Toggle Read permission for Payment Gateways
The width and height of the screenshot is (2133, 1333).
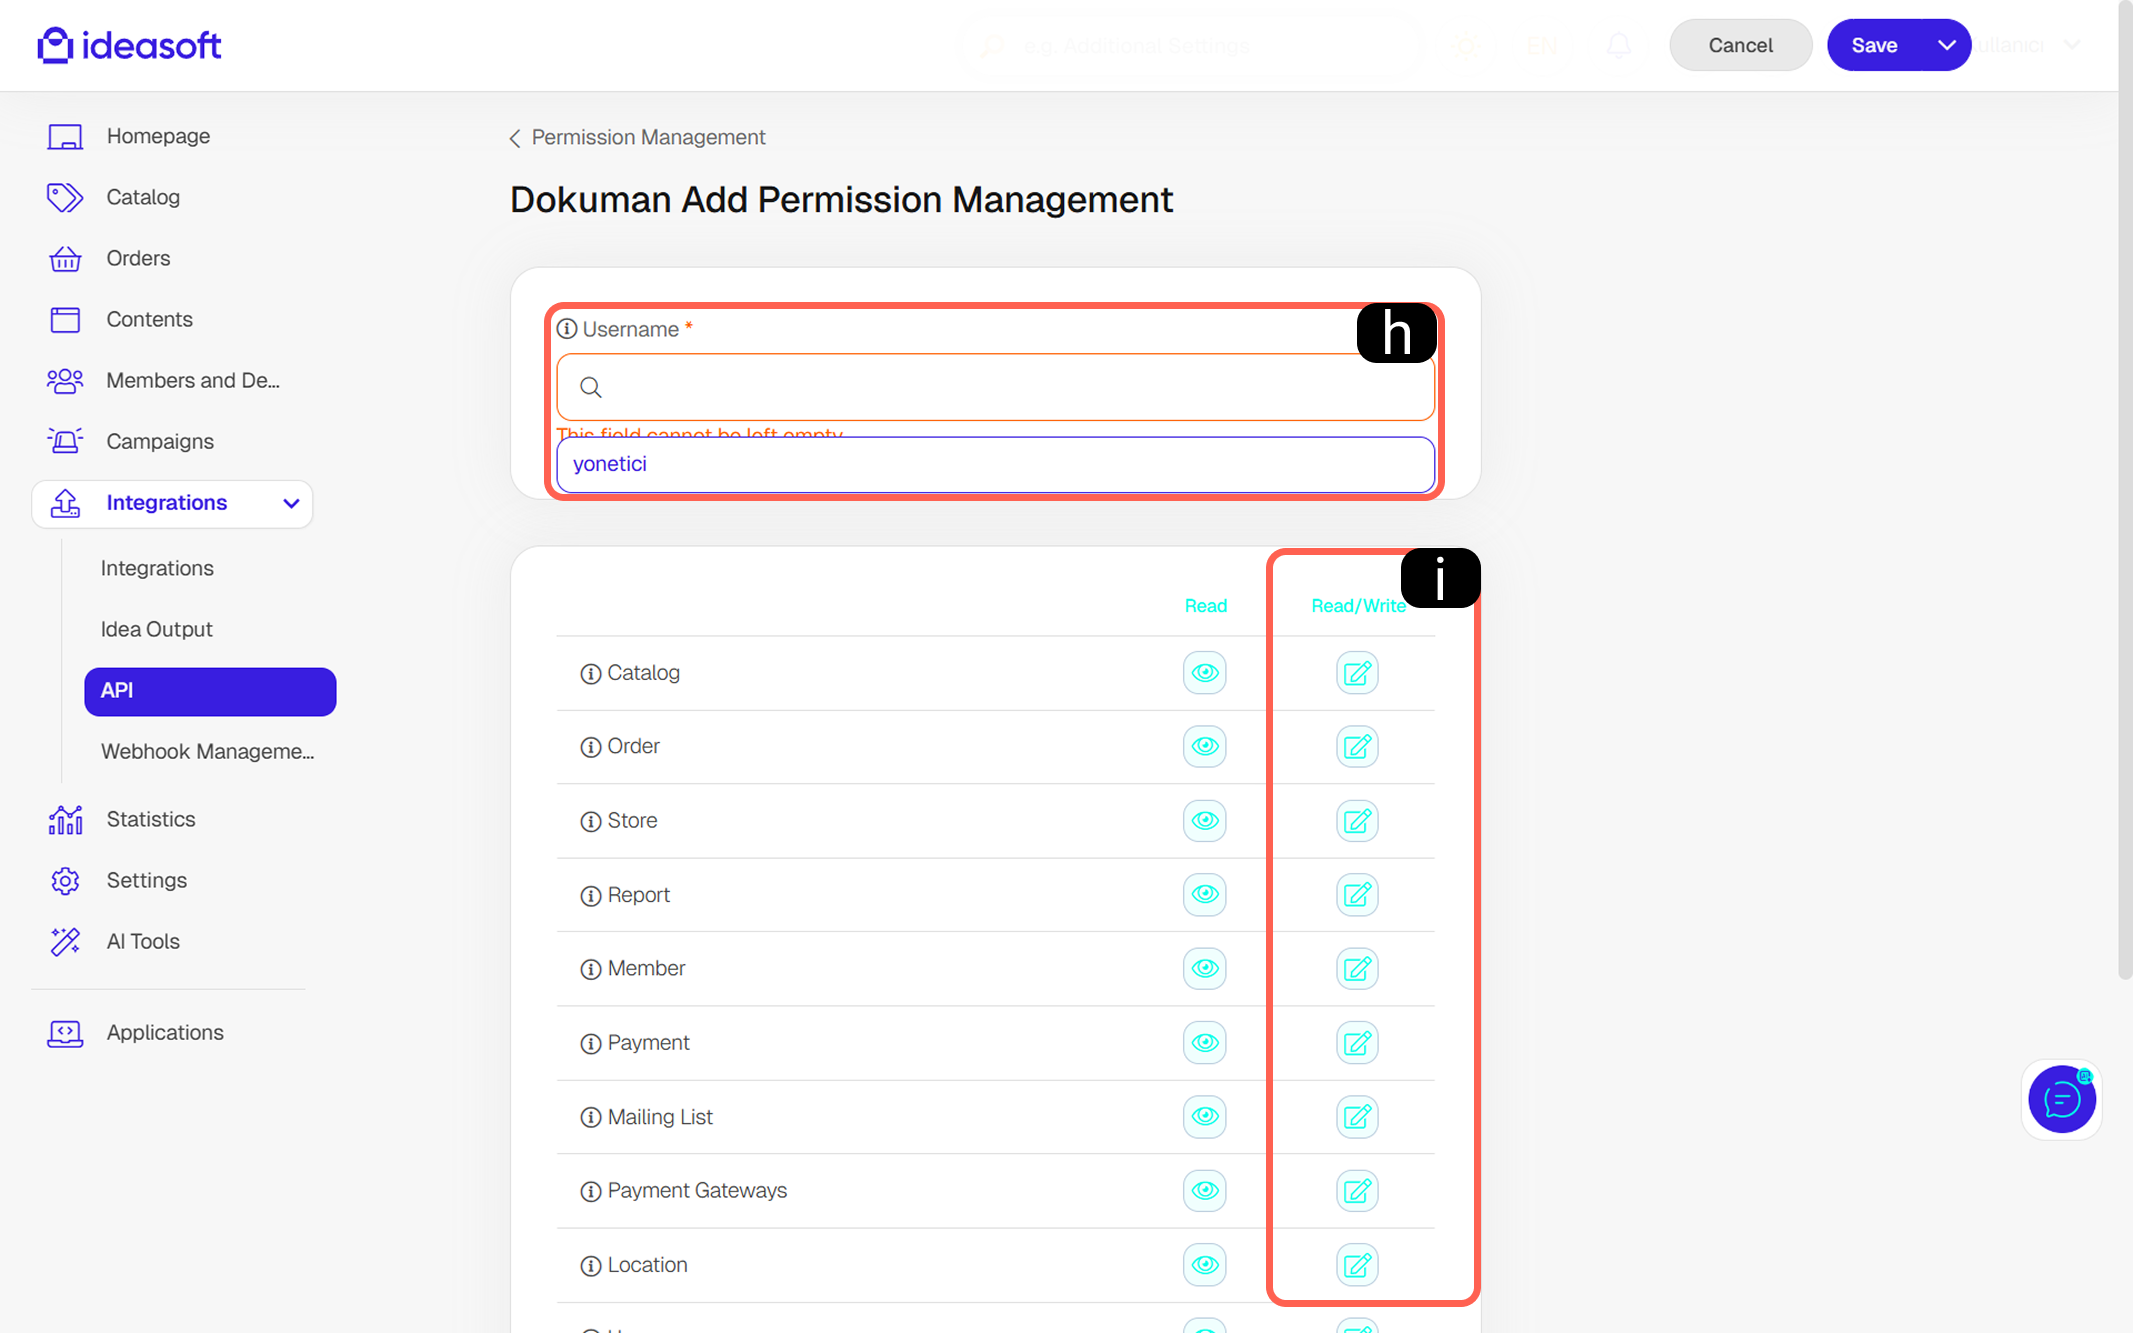coord(1205,1191)
